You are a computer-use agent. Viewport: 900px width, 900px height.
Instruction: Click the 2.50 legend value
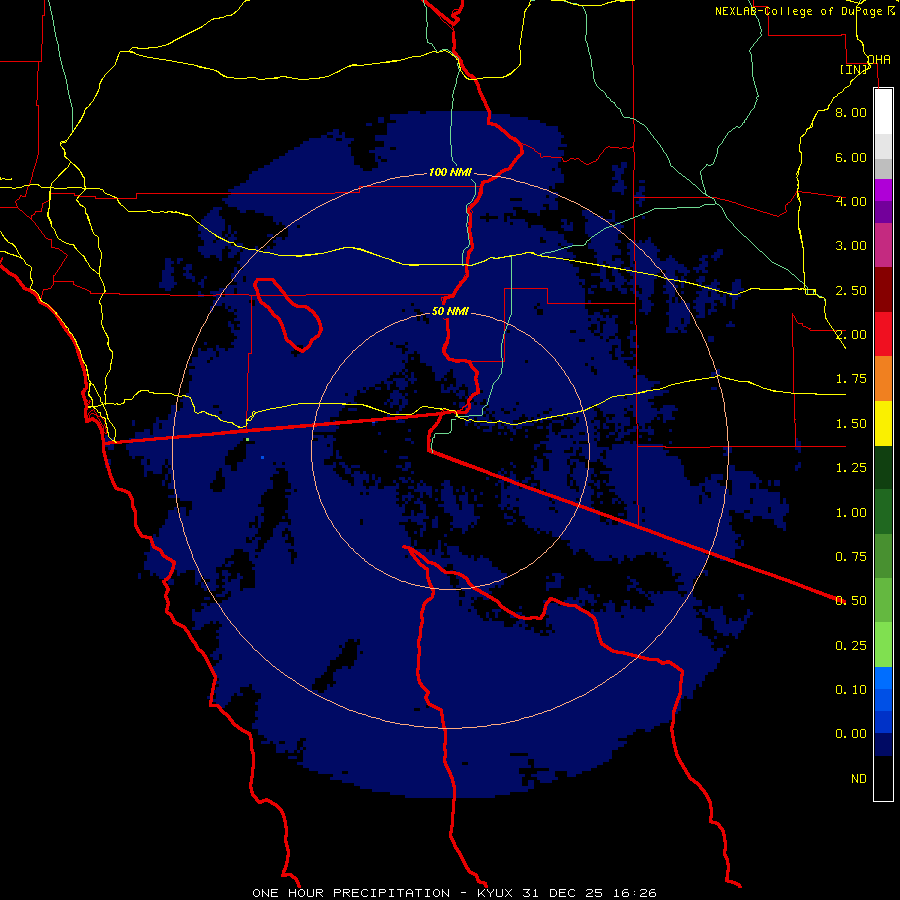click(851, 290)
